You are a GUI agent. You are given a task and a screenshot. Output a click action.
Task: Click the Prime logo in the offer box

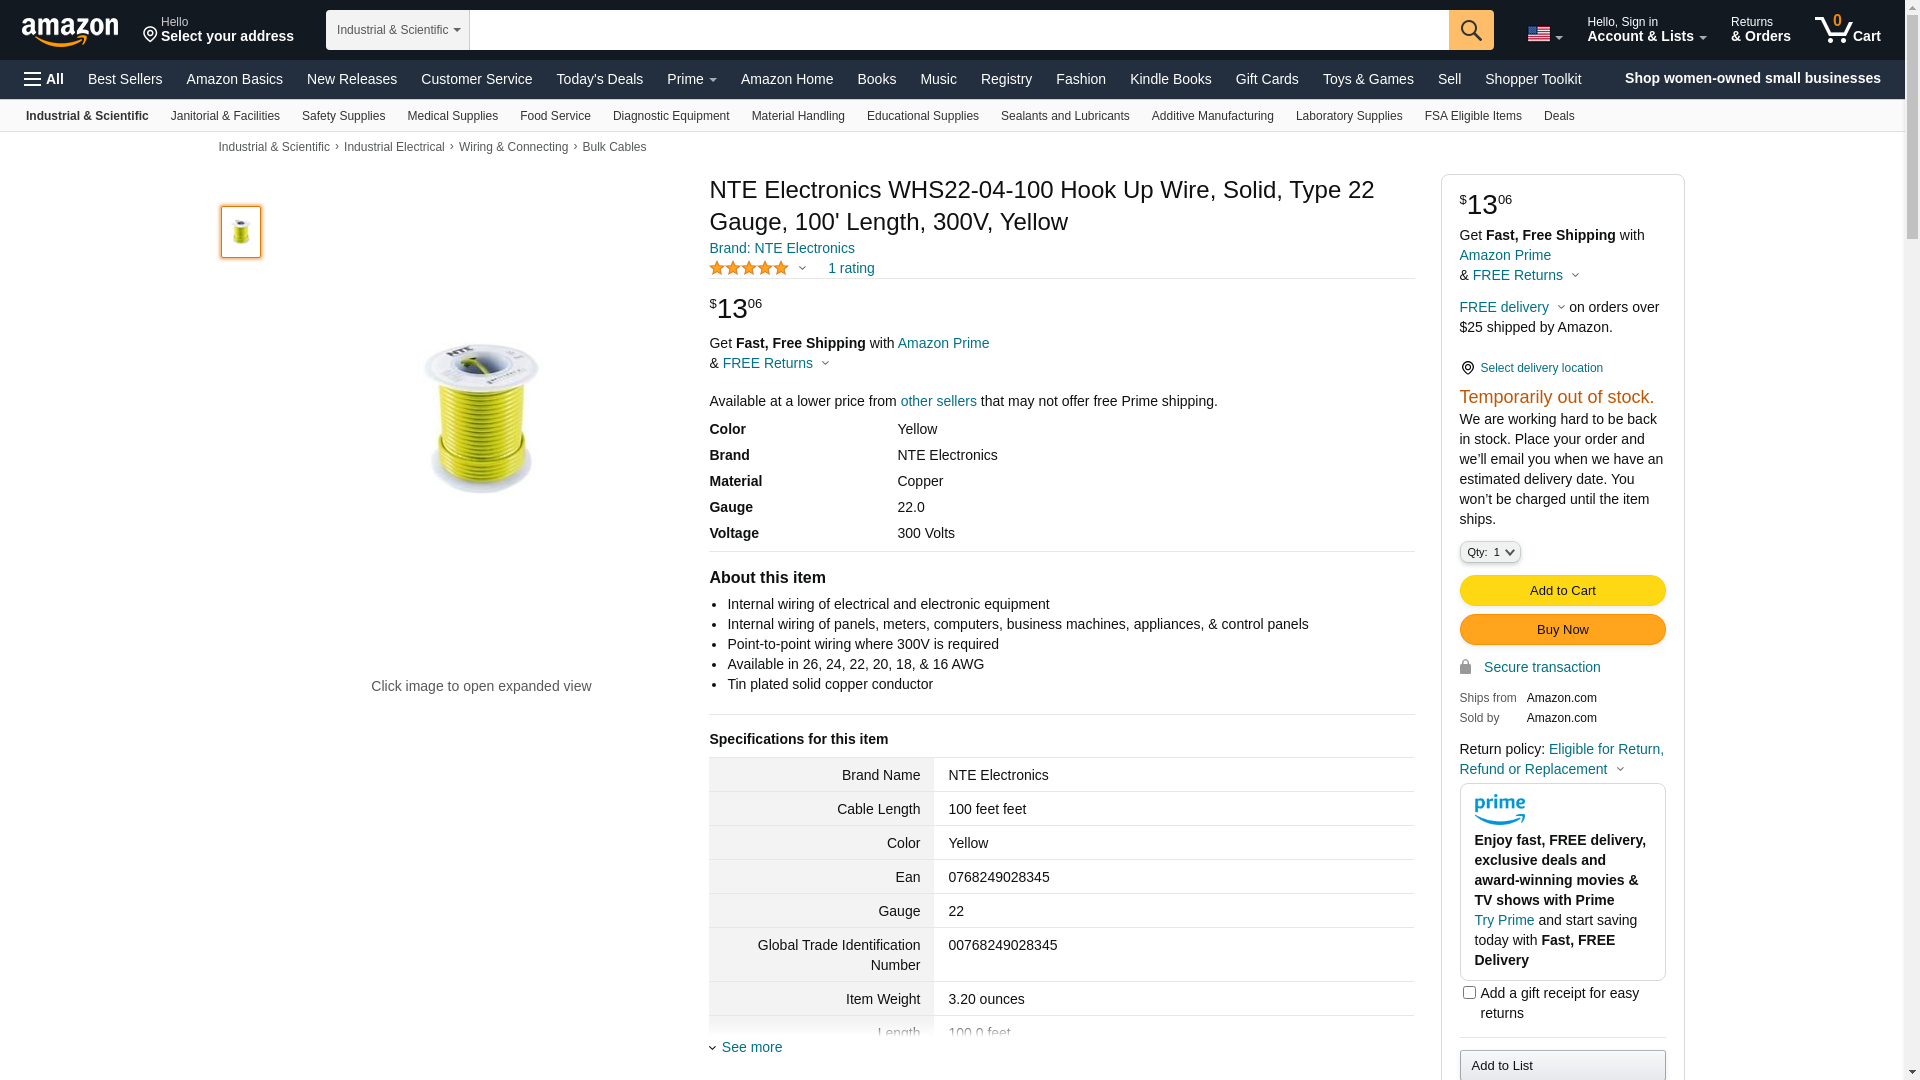coord(1499,809)
